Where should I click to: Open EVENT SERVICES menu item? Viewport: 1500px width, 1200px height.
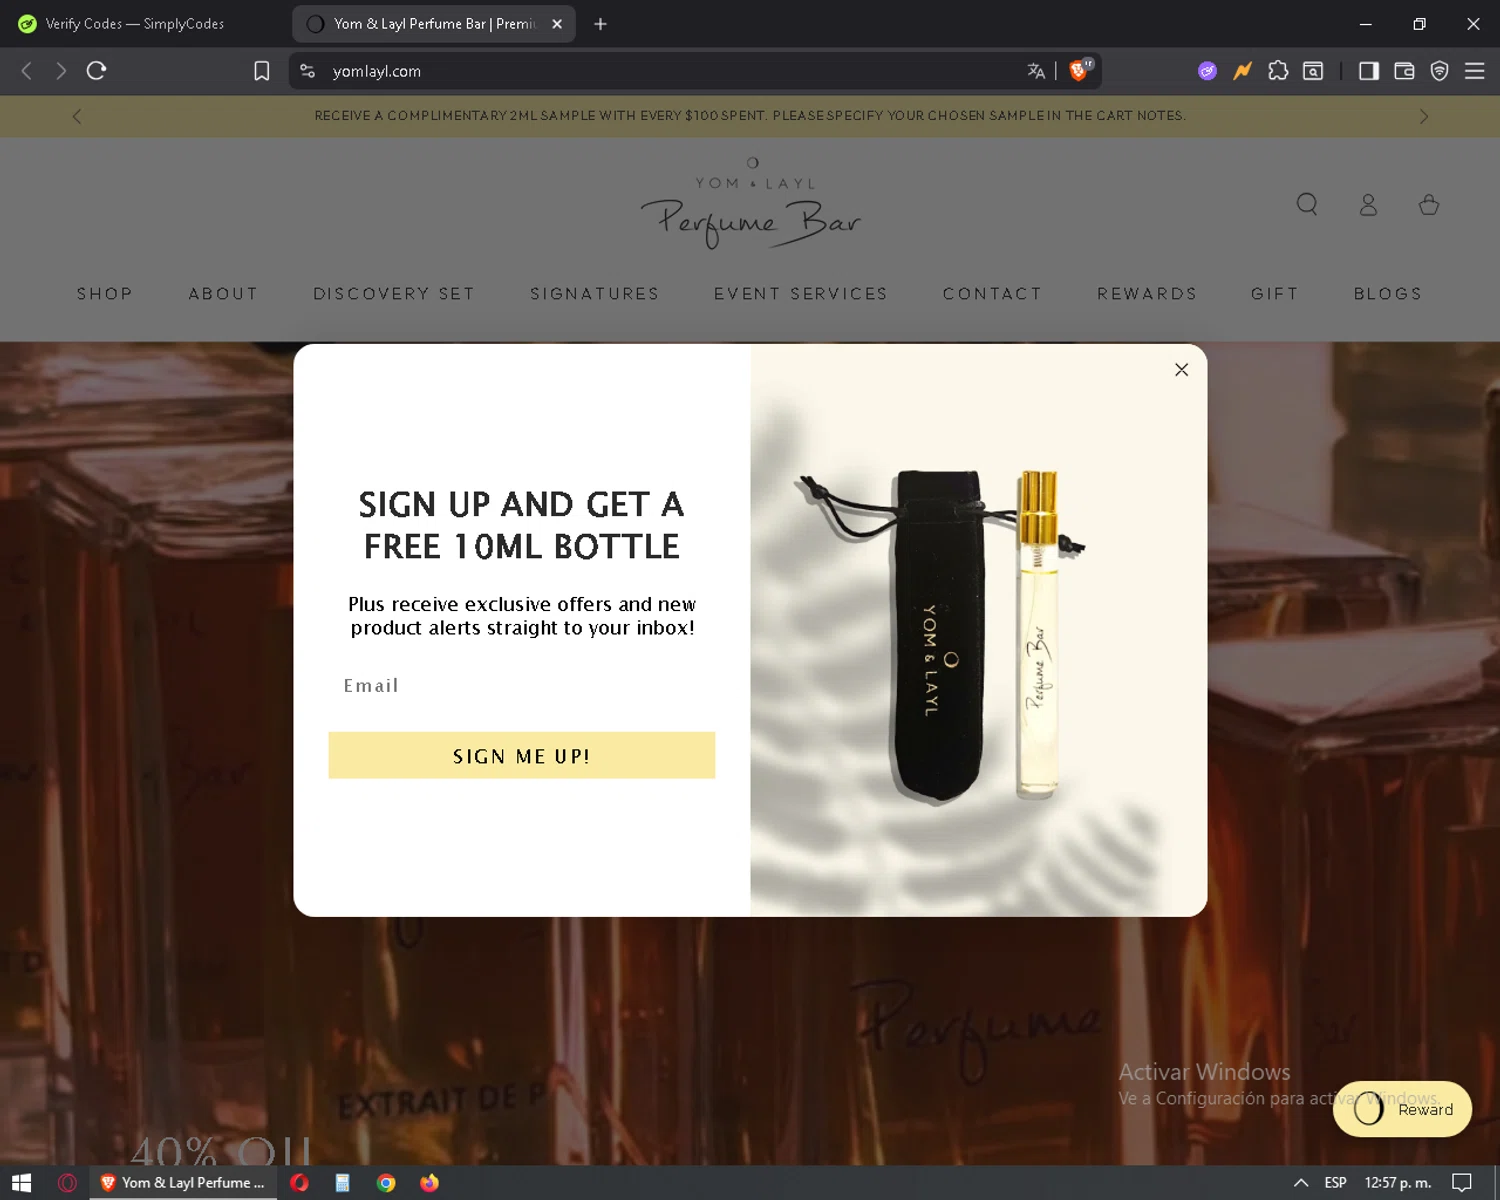801,294
